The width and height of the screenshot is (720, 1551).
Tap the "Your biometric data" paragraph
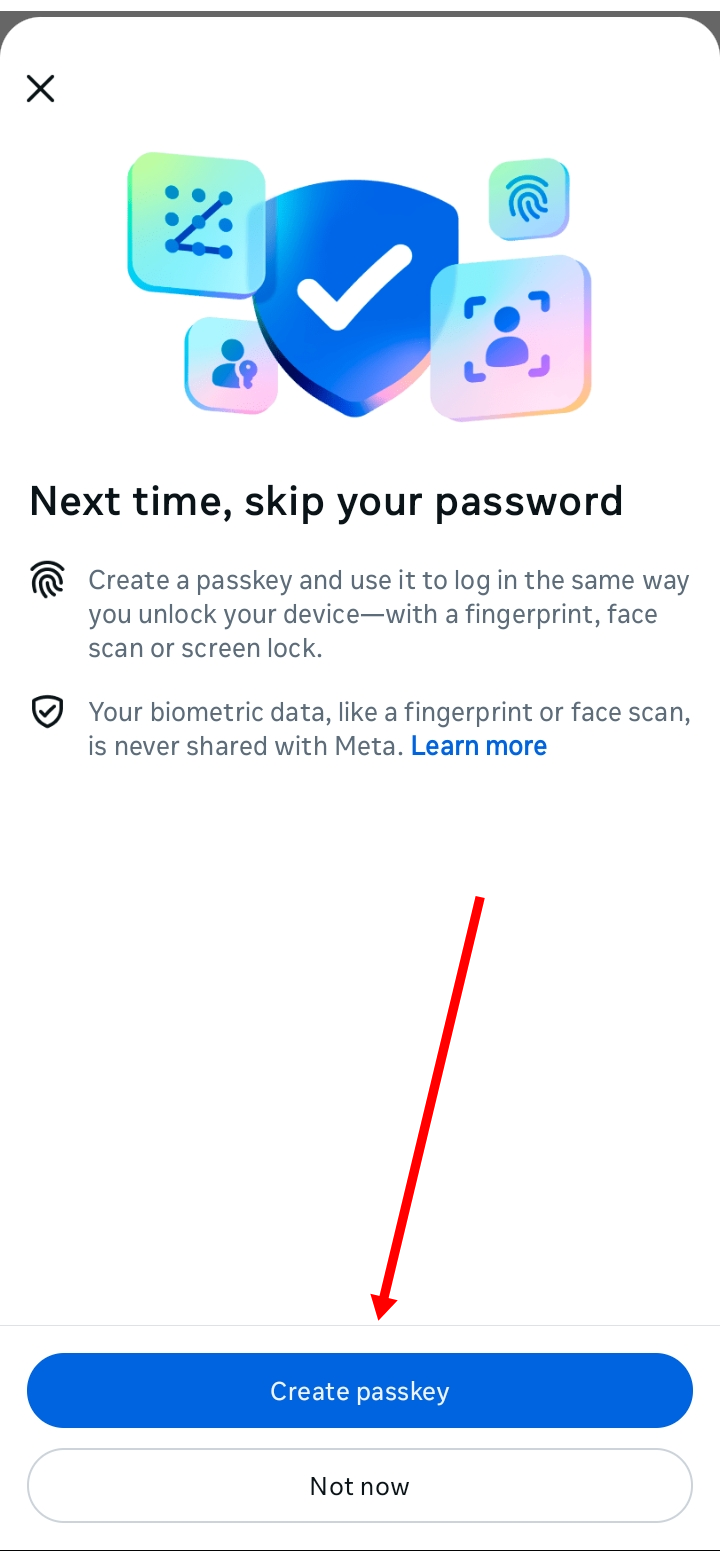389,729
